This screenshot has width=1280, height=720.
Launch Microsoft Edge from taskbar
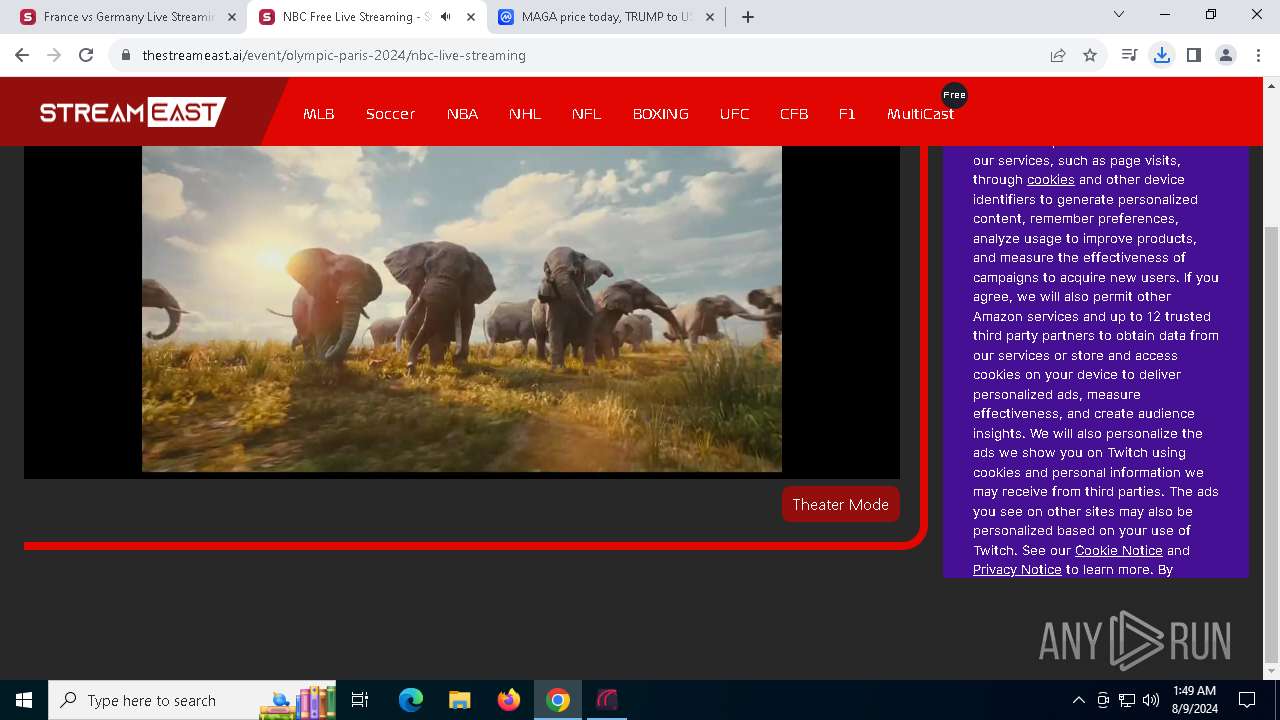pyautogui.click(x=411, y=700)
